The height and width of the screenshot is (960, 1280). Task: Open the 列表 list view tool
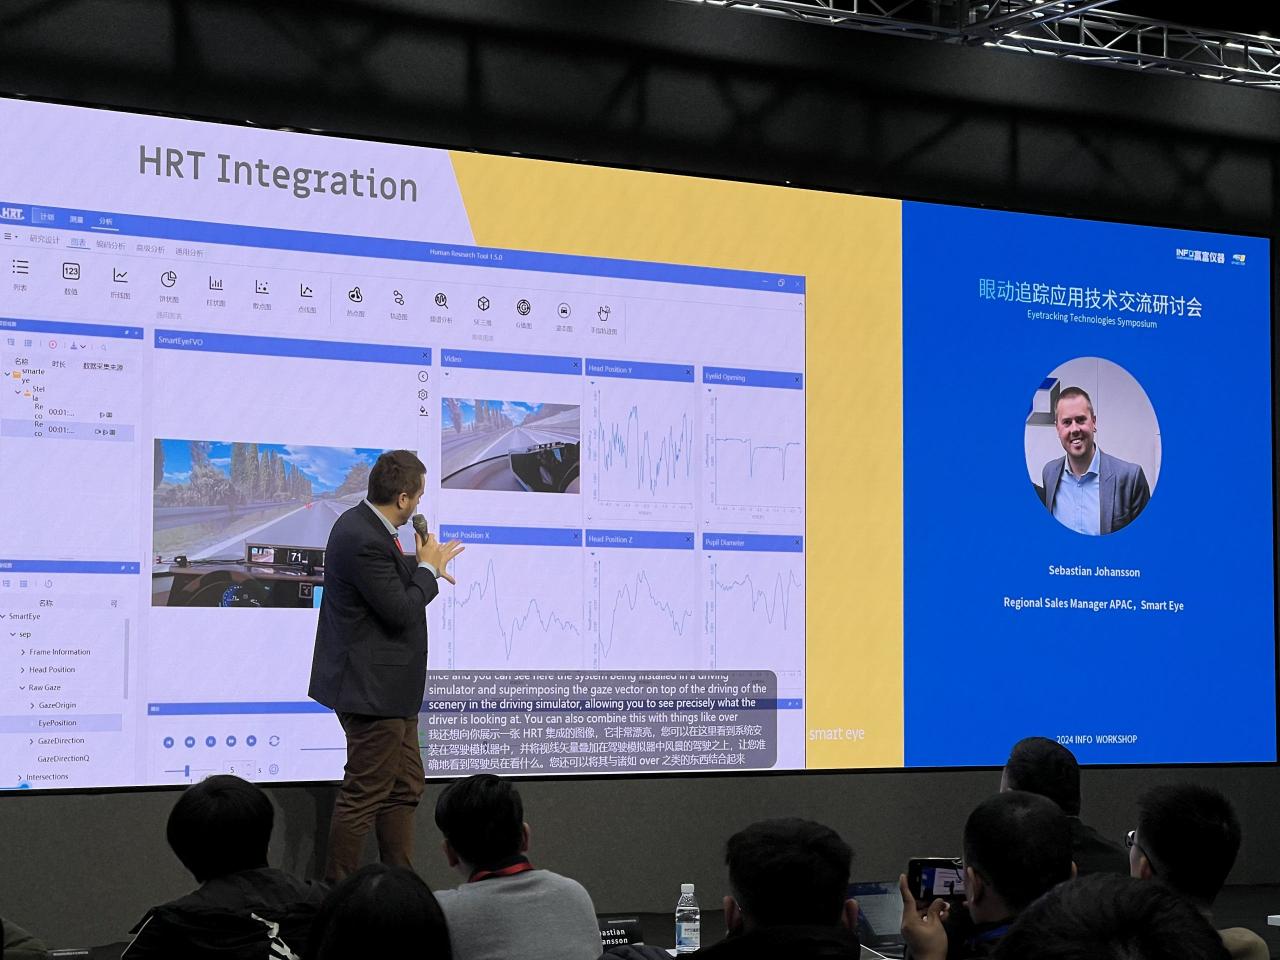click(x=20, y=273)
